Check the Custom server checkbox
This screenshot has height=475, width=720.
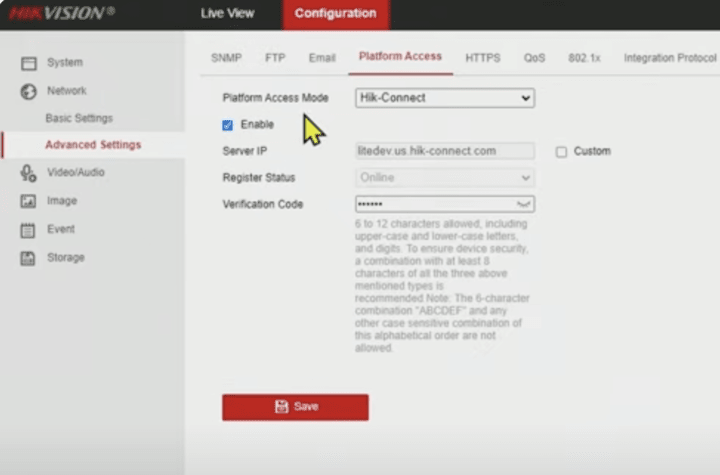[x=561, y=152]
